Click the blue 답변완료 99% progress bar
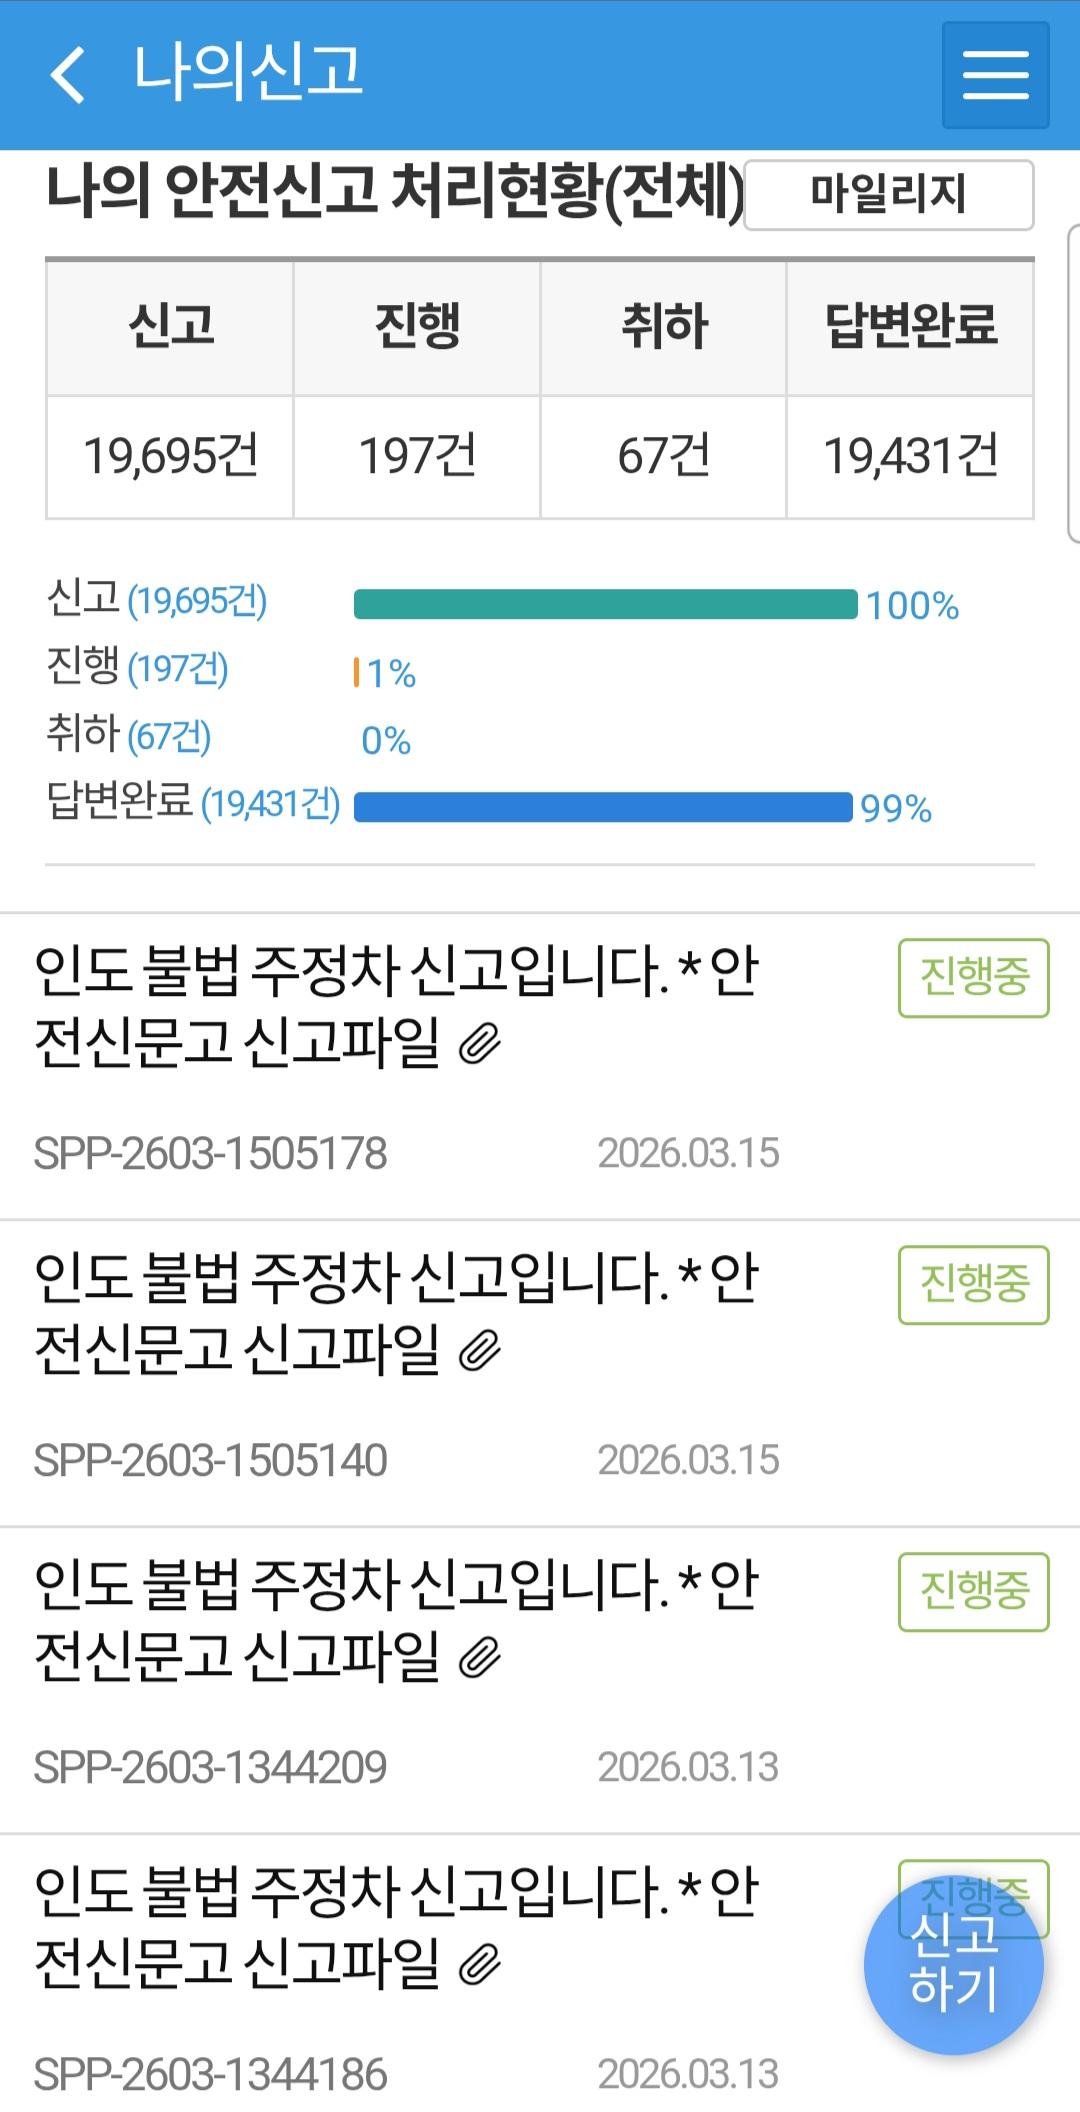Viewport: 1080px width, 2112px height. click(603, 807)
